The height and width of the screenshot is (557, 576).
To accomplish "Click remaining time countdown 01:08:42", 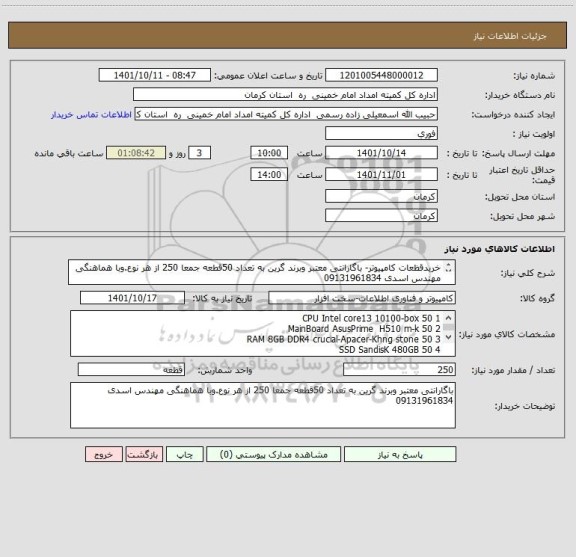I will (x=136, y=153).
